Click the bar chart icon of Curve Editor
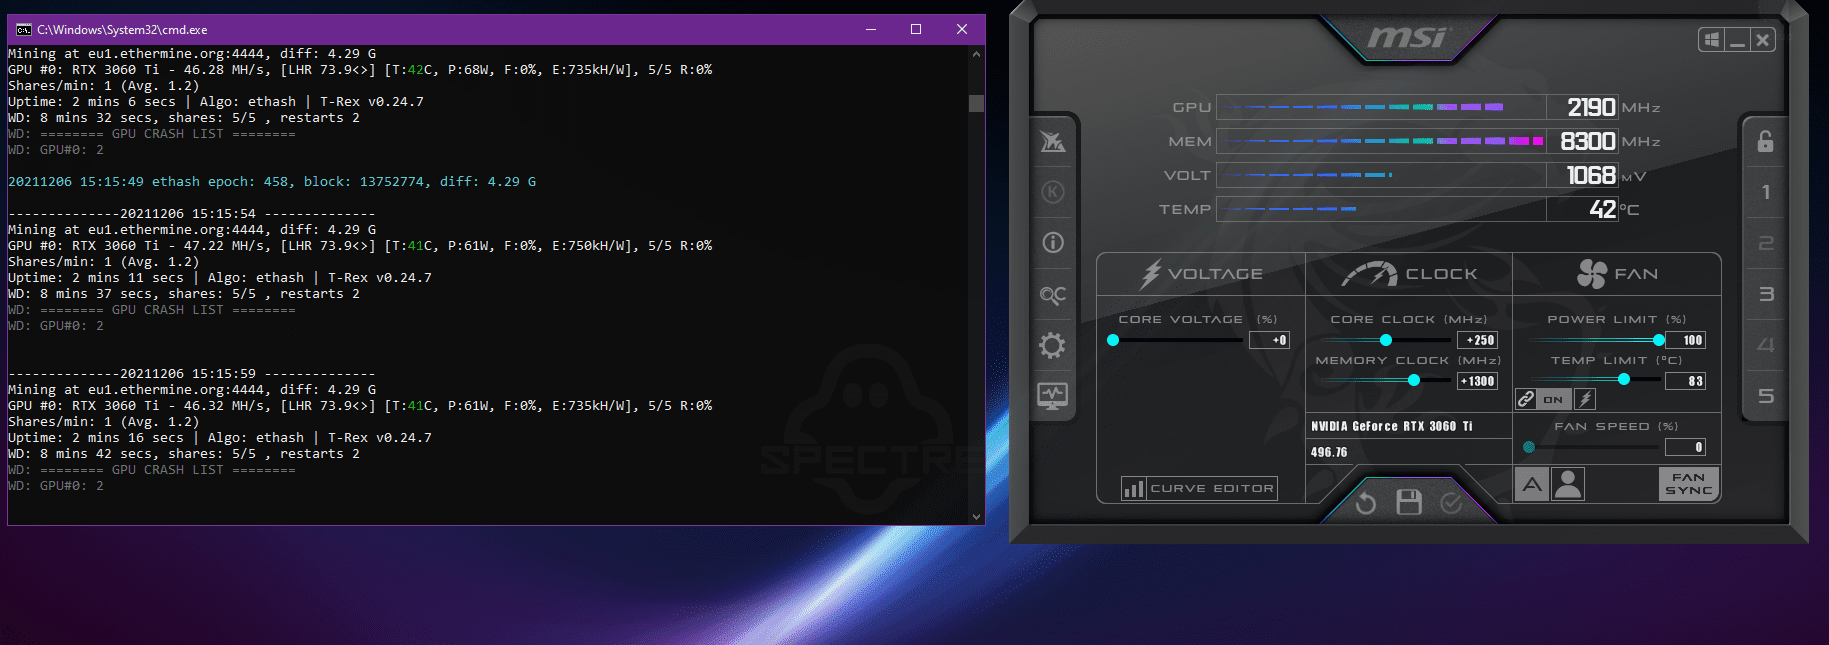 coord(1133,488)
